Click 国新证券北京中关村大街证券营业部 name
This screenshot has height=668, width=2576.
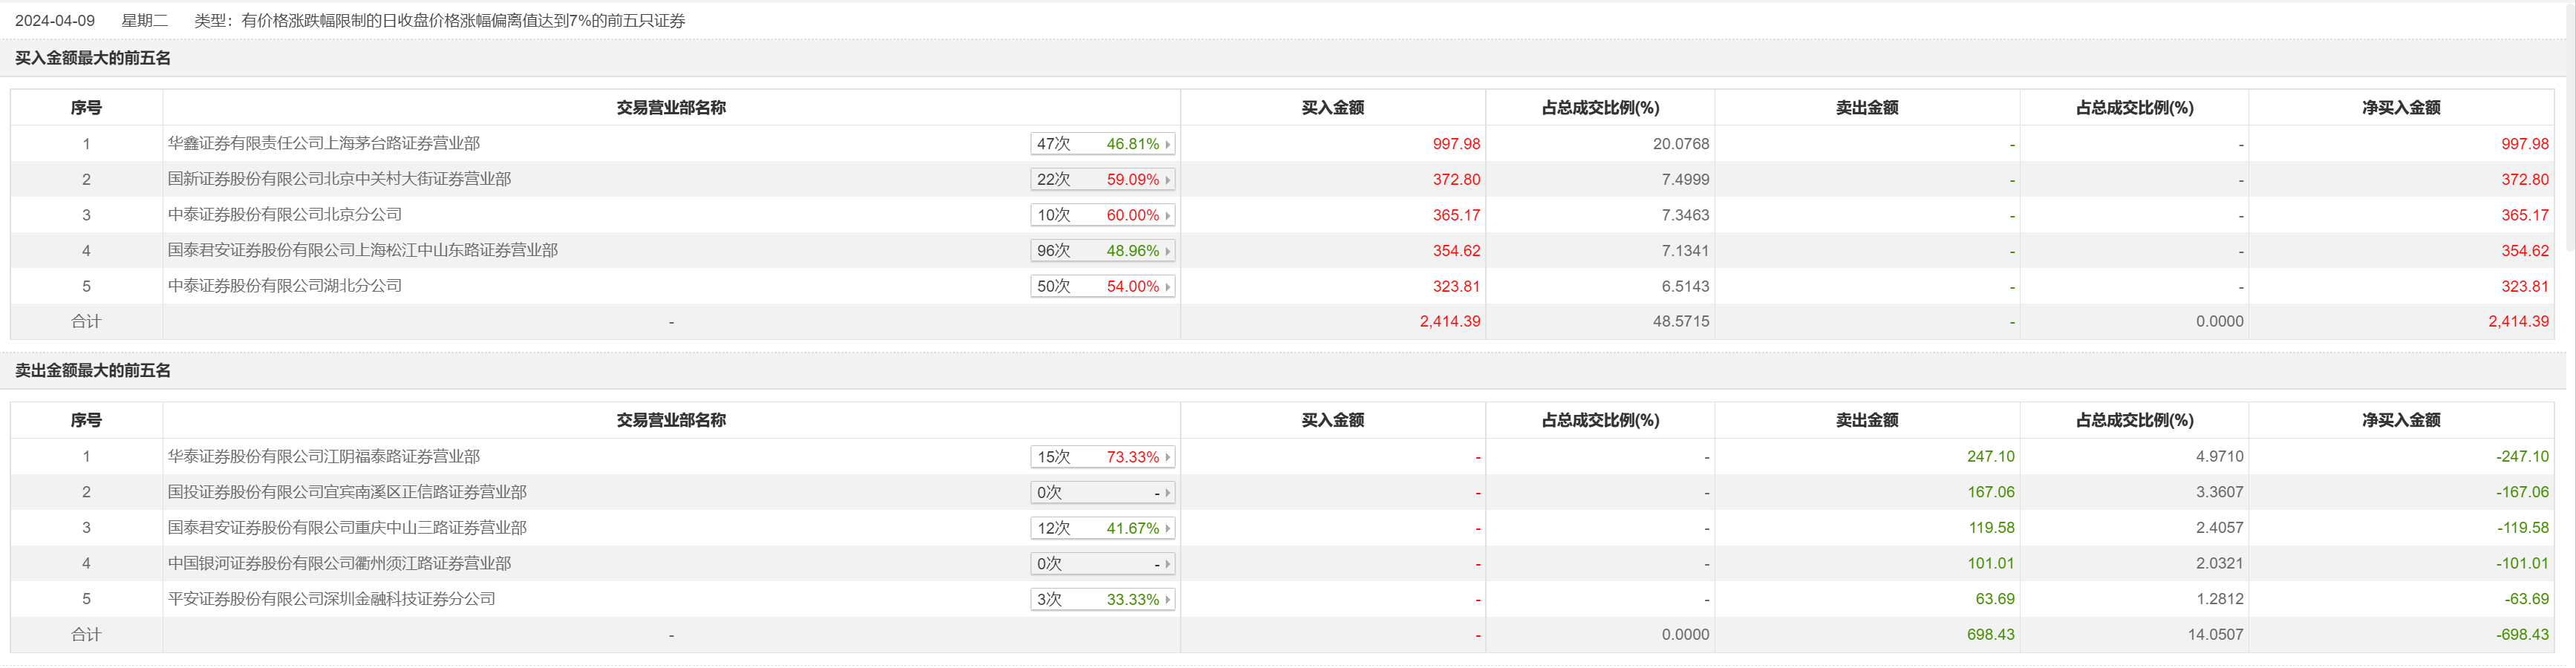pyautogui.click(x=339, y=179)
